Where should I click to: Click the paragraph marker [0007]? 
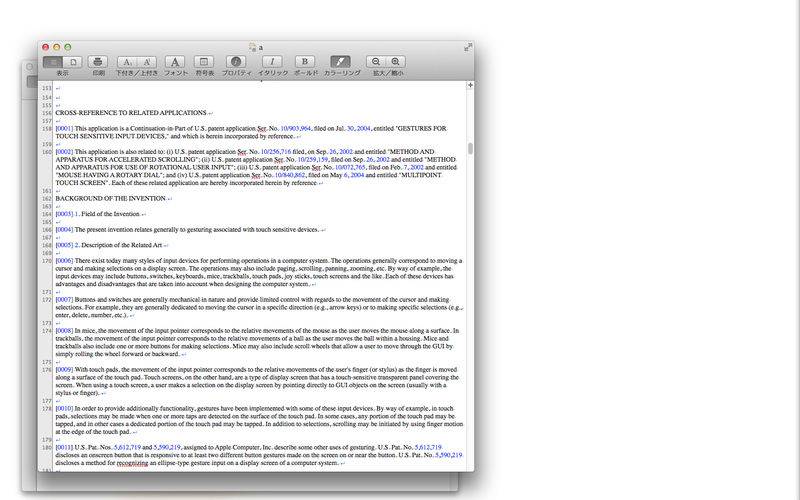[x=64, y=299]
